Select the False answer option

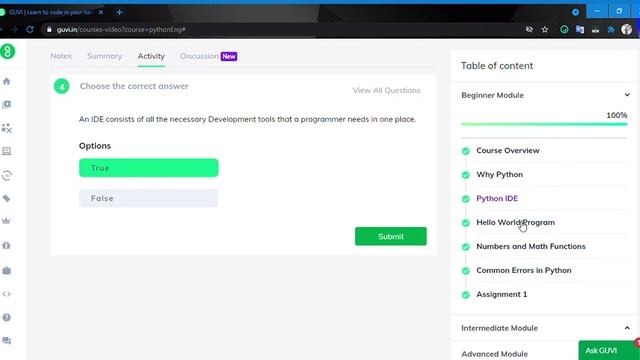coord(149,198)
